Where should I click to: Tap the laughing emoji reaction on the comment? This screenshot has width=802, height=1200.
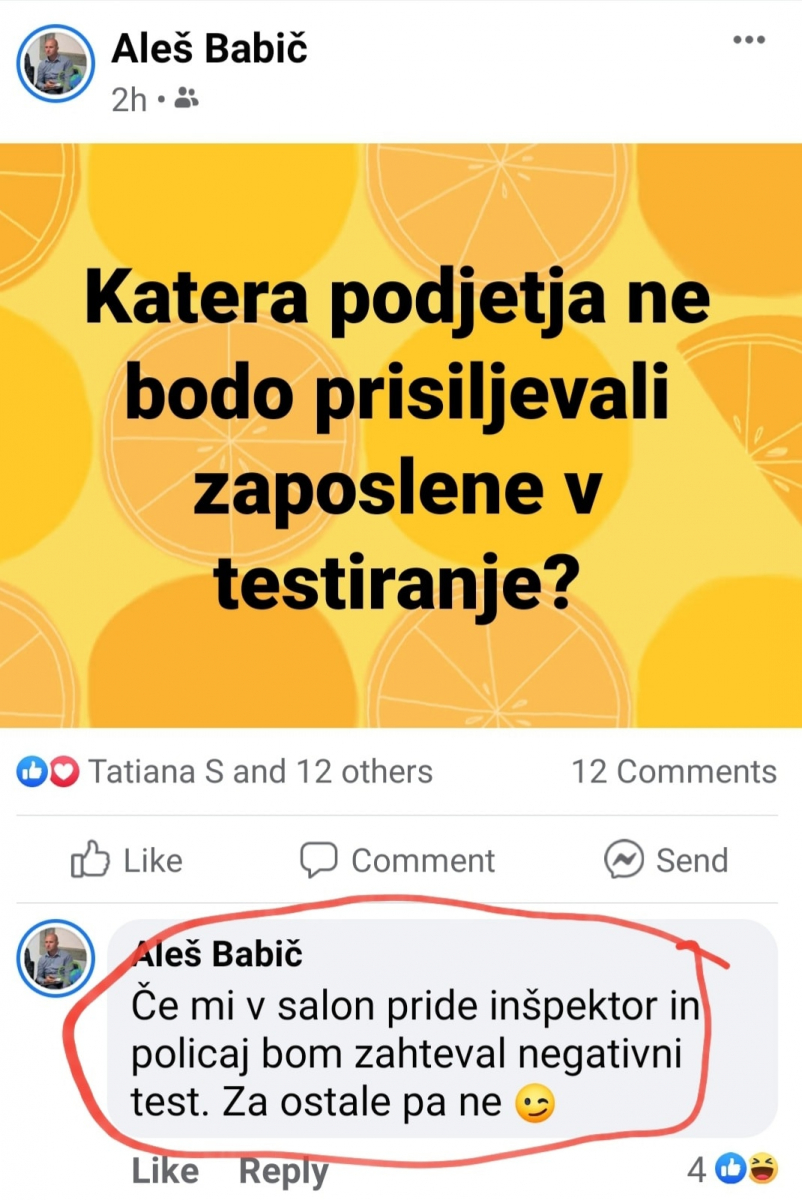pos(763,1166)
